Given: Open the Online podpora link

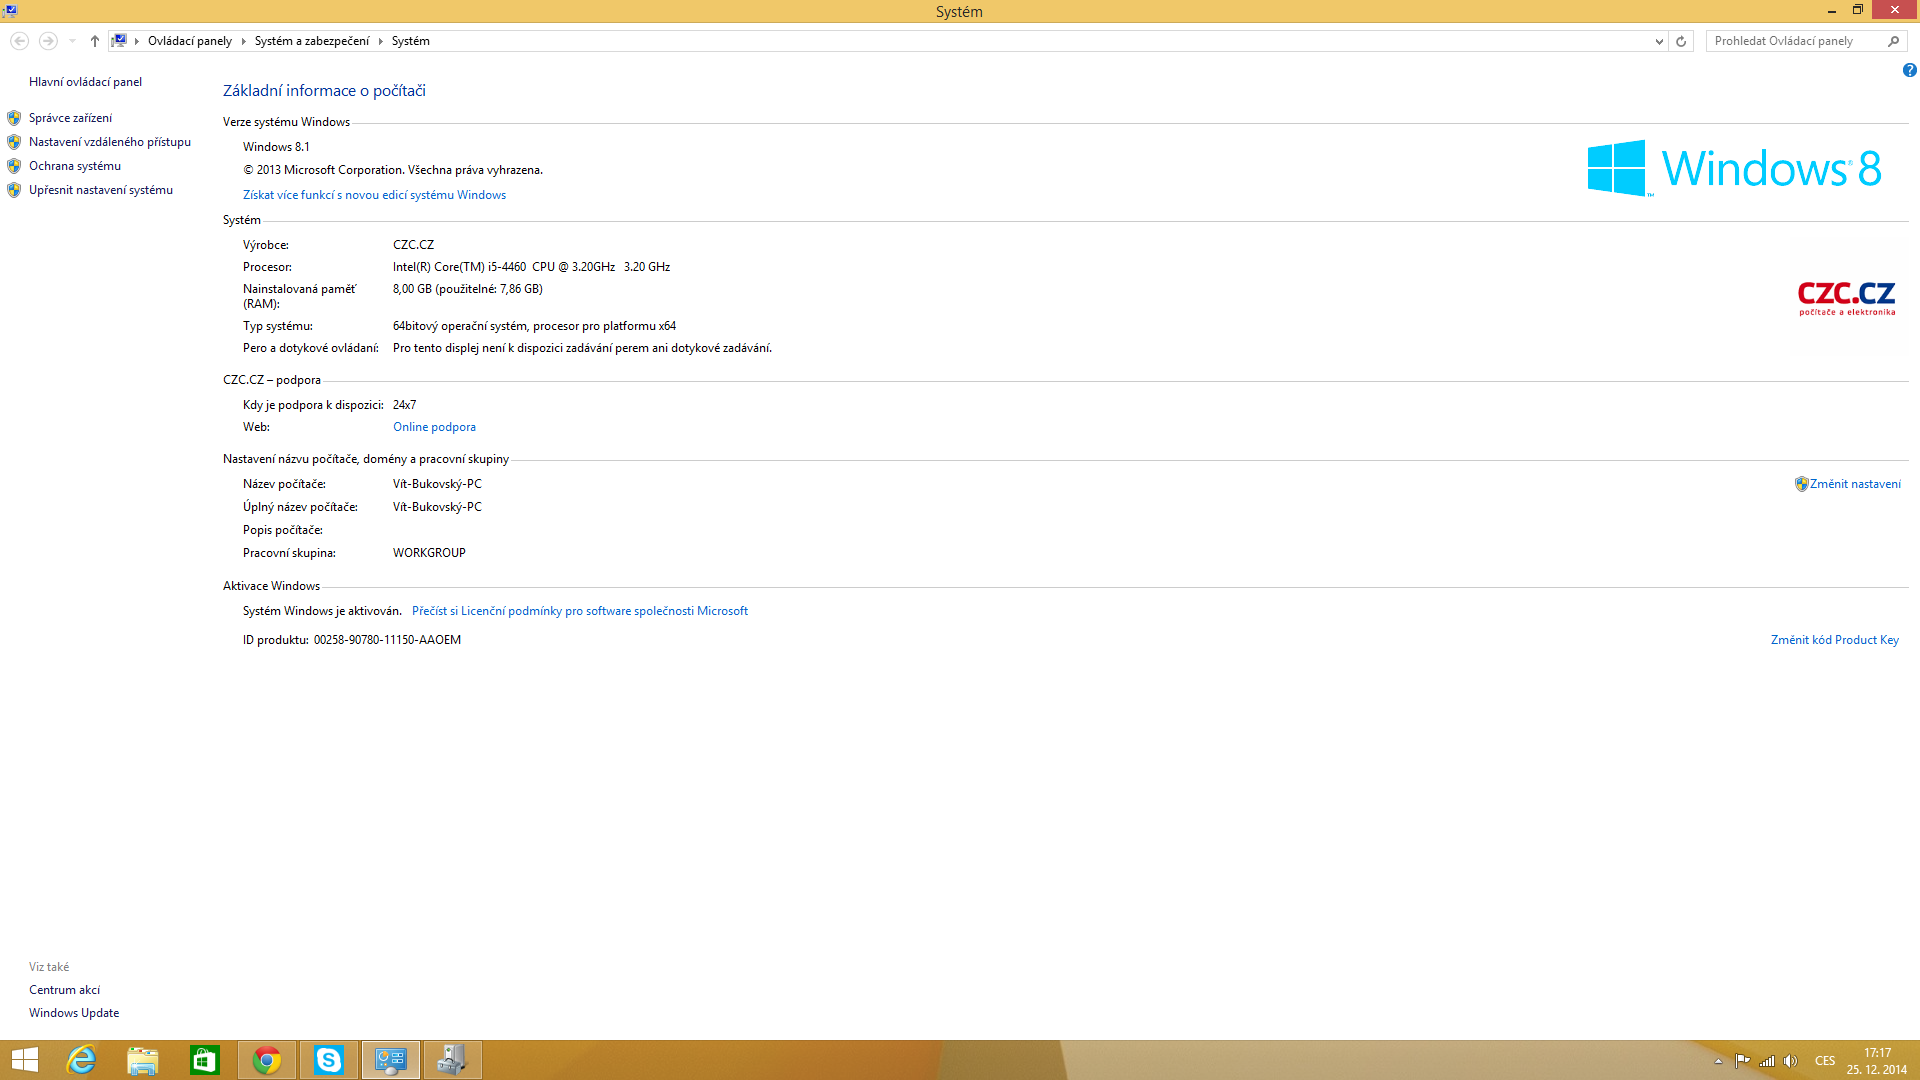Looking at the screenshot, I should pyautogui.click(x=434, y=427).
